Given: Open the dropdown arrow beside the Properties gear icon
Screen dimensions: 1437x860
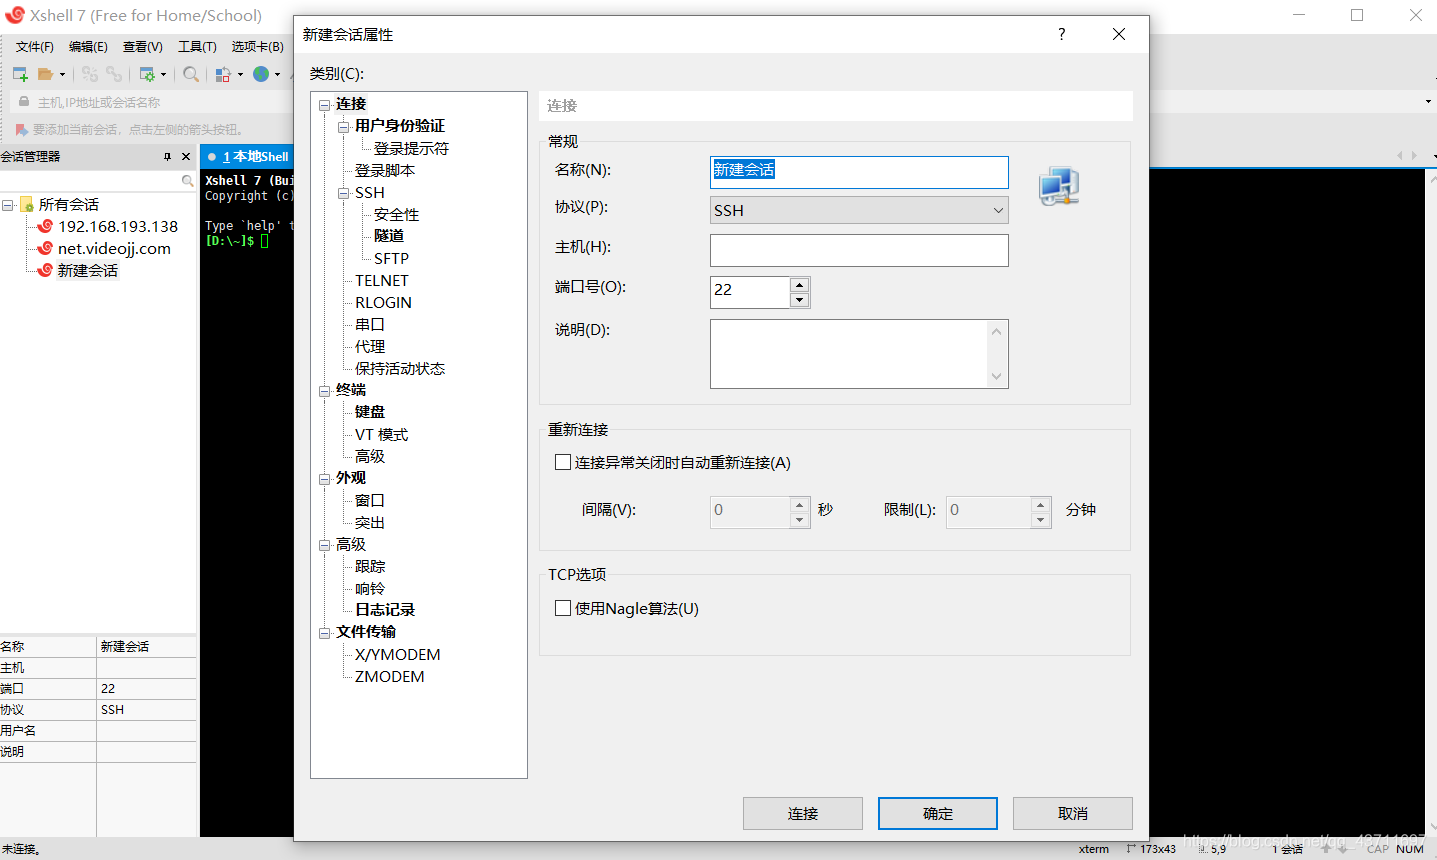Looking at the screenshot, I should coord(164,74).
